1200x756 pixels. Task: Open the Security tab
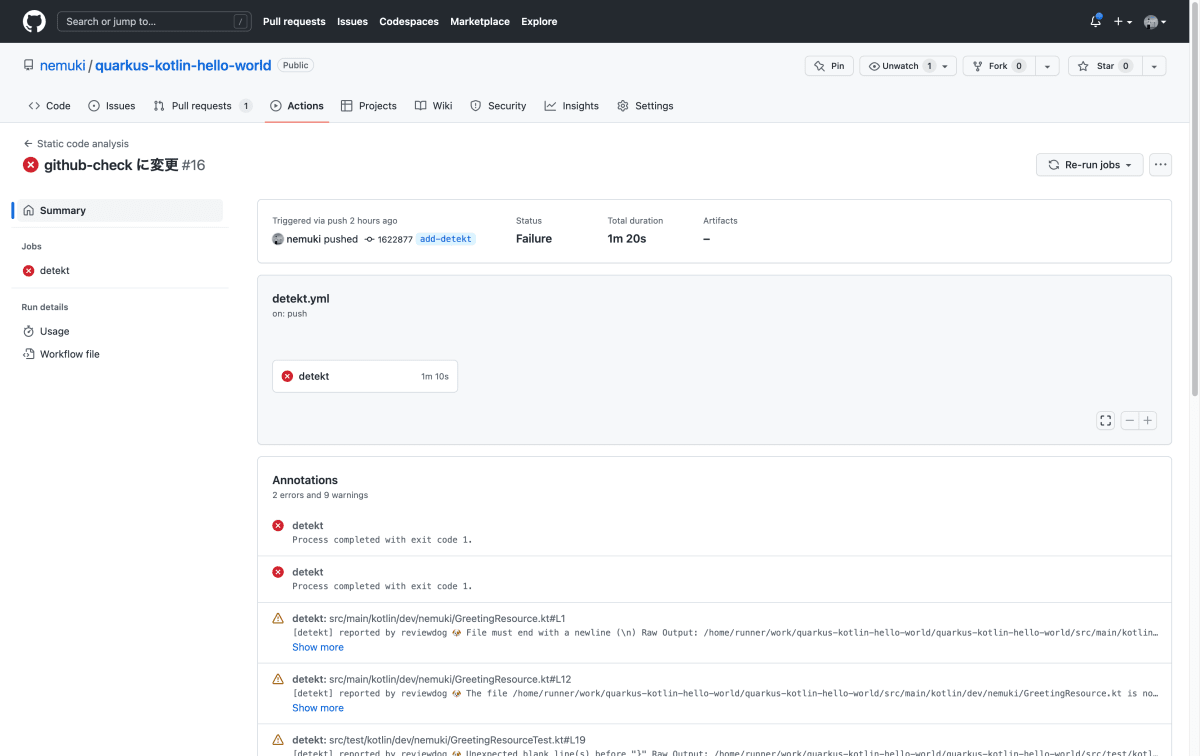(498, 106)
